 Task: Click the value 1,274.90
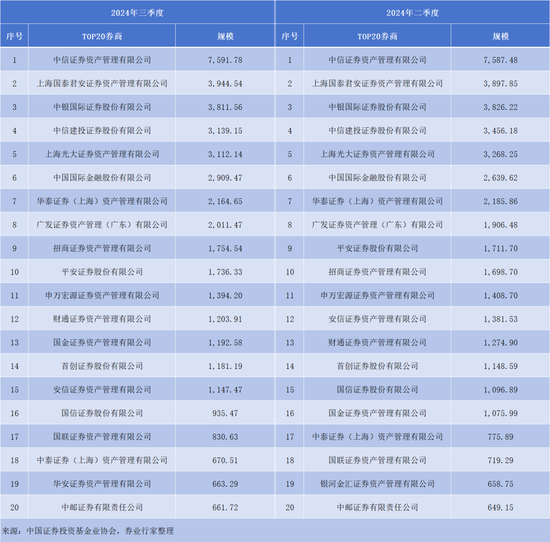tap(501, 342)
